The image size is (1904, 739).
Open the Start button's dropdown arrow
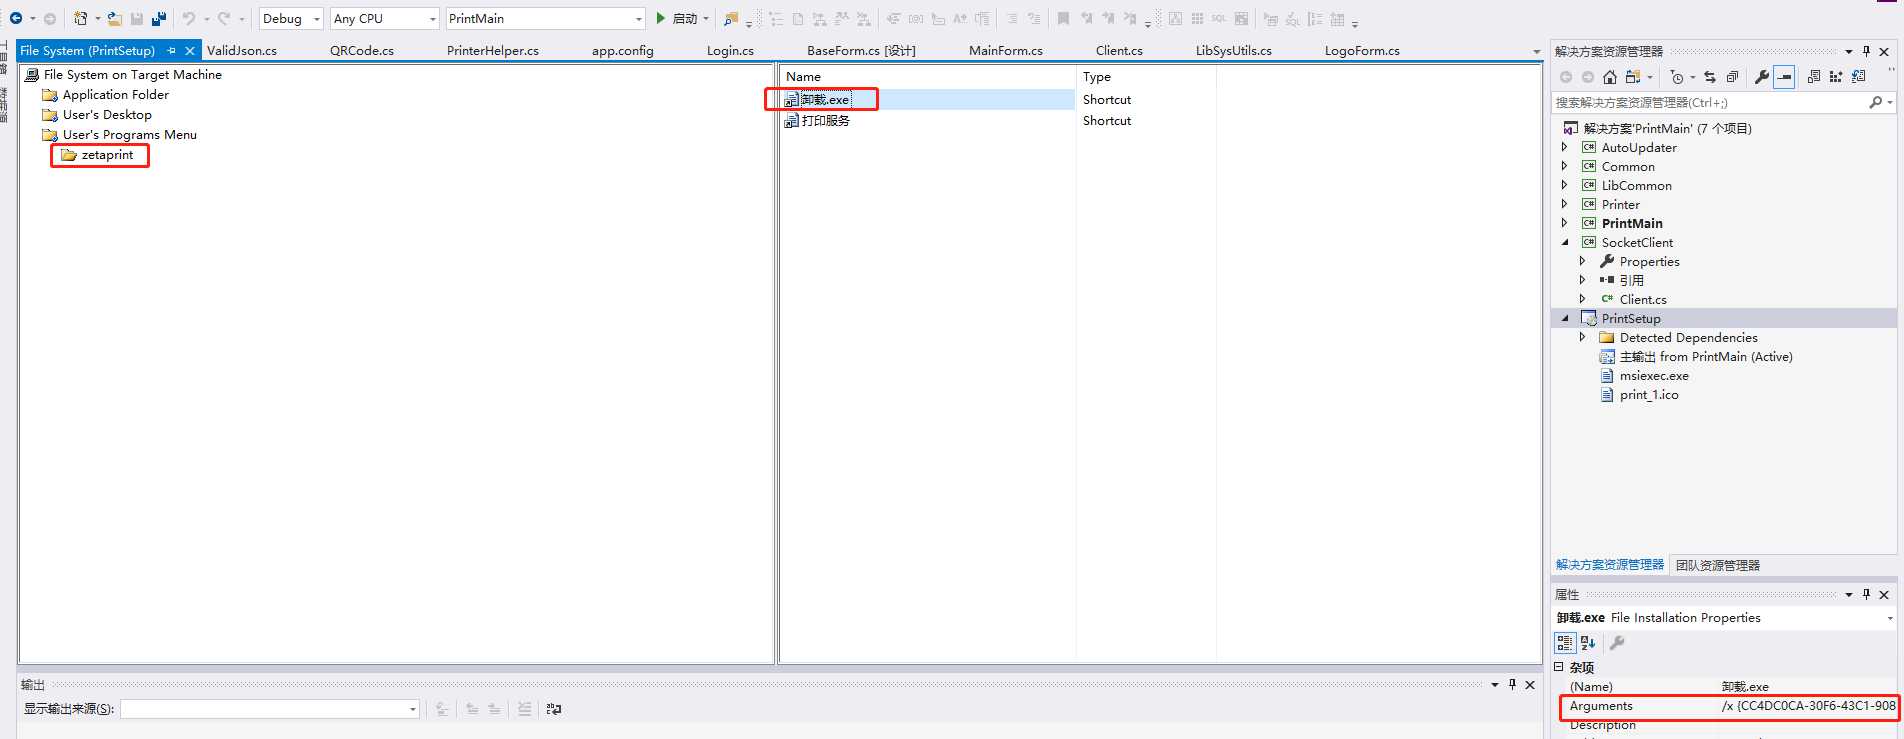click(706, 18)
